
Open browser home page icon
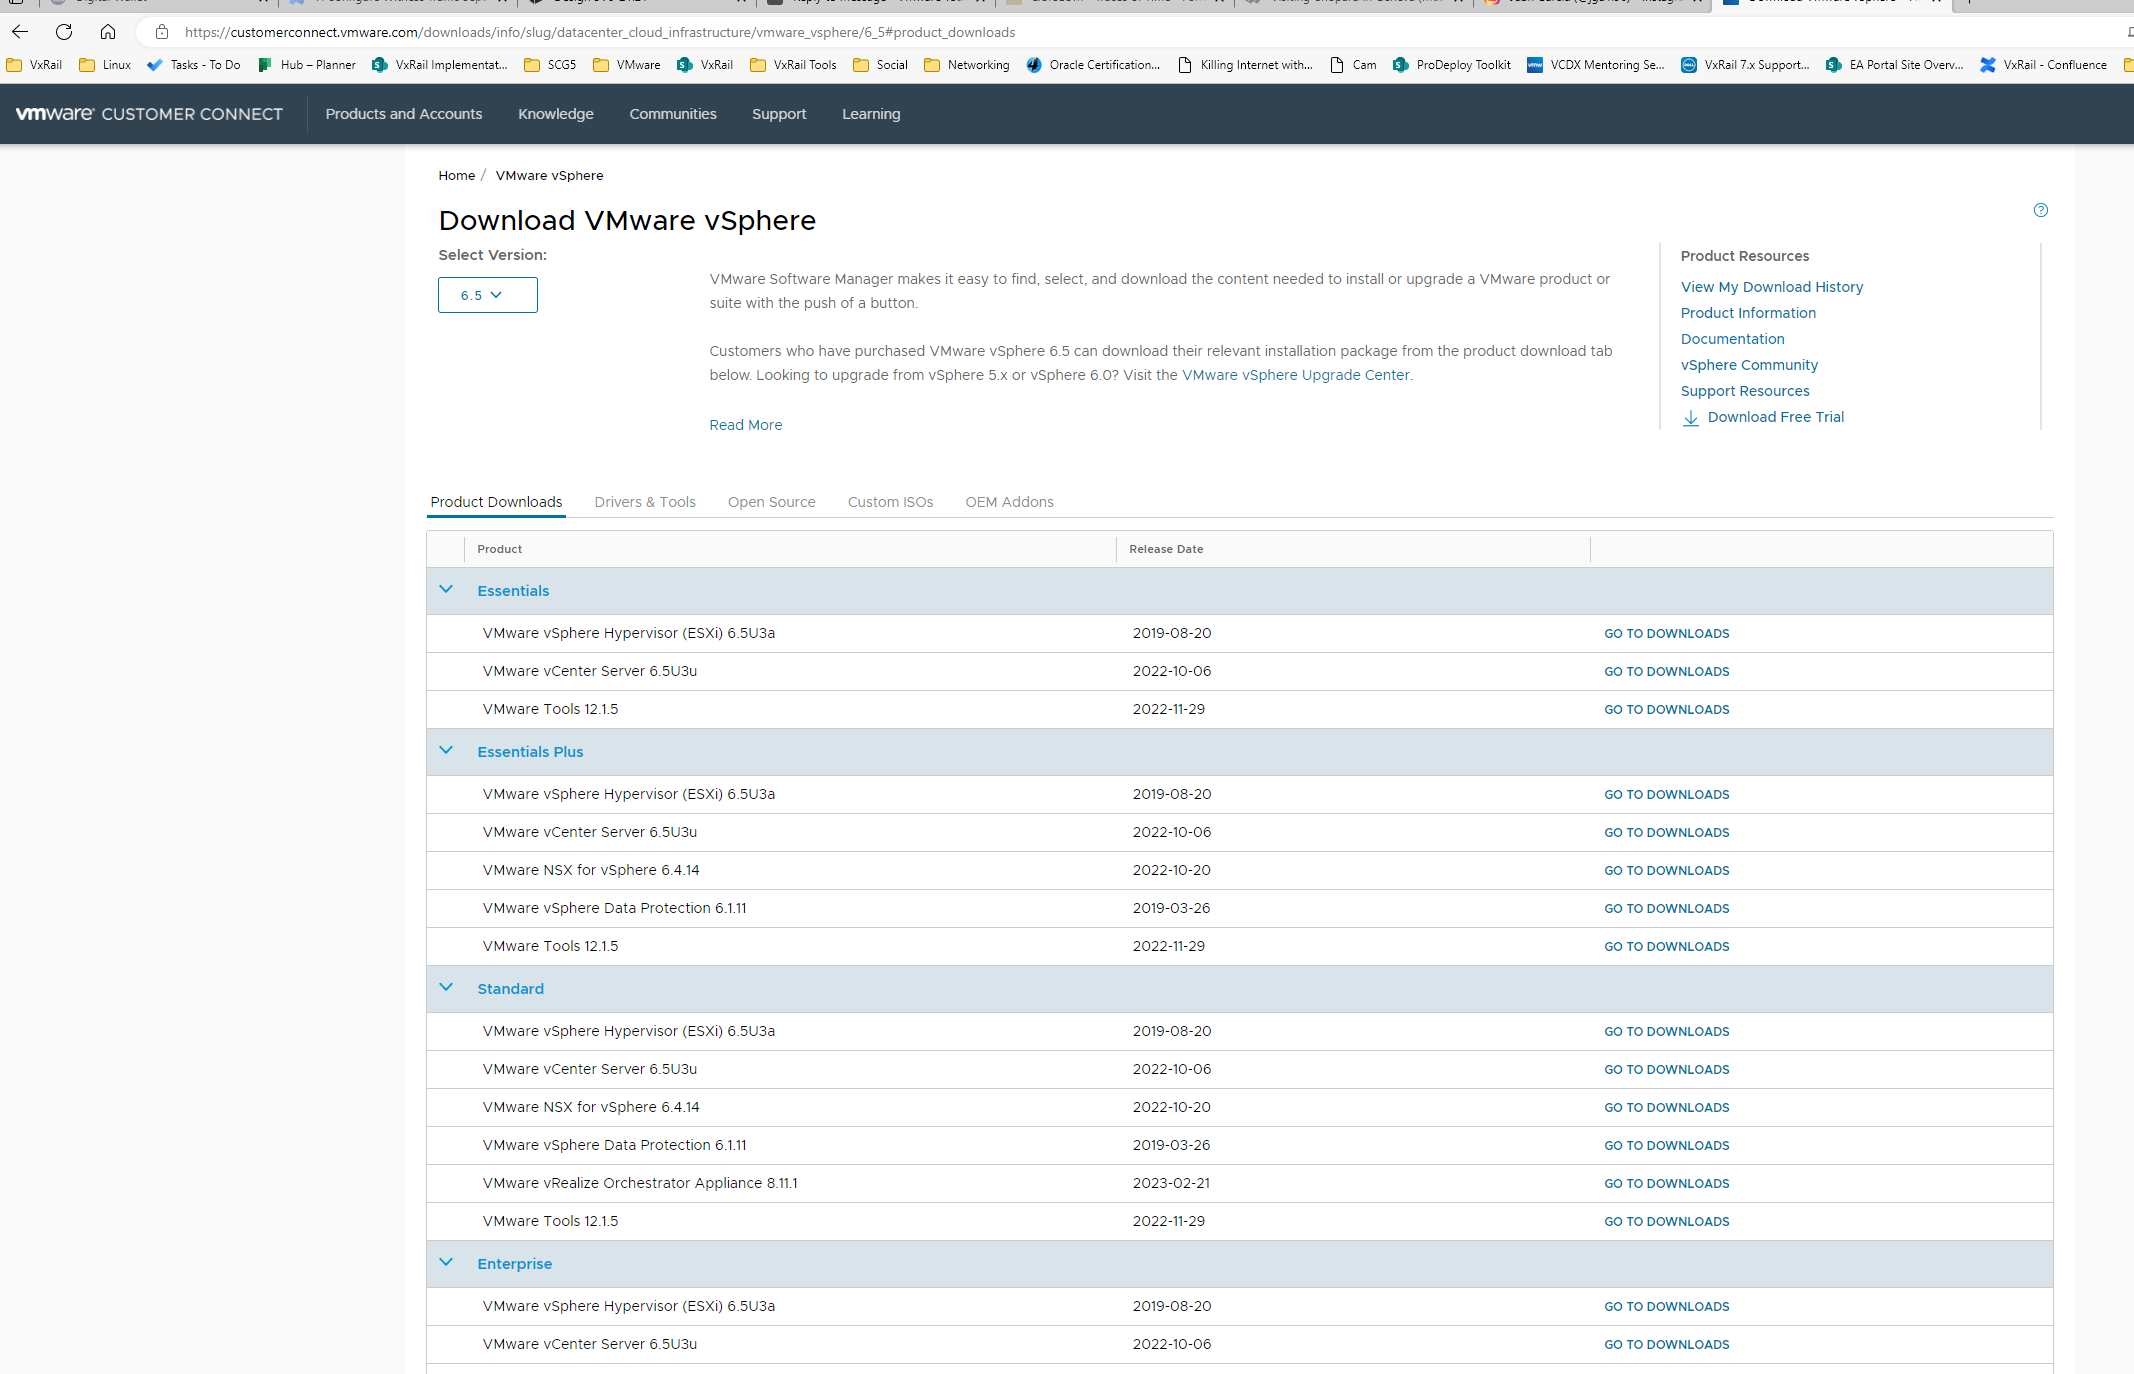pyautogui.click(x=108, y=32)
